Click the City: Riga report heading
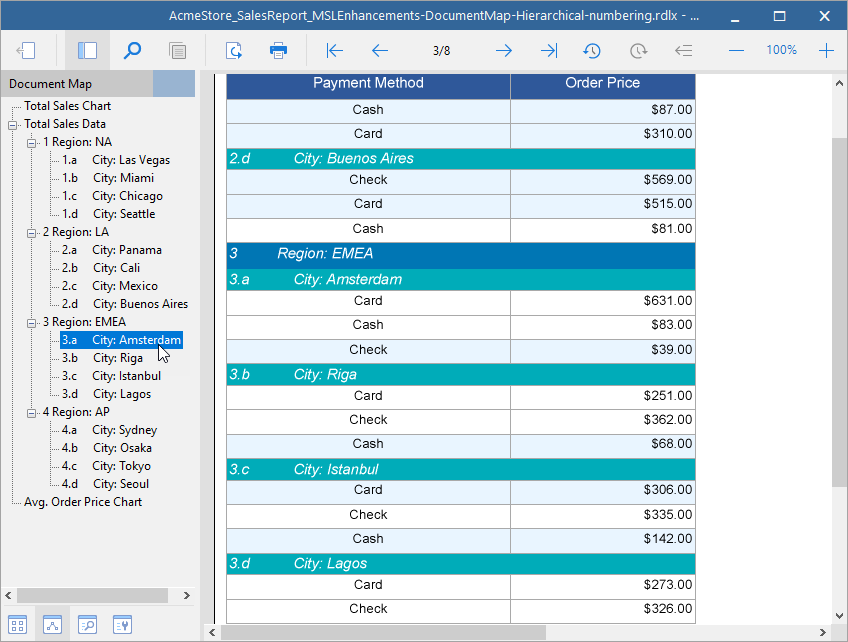 [x=325, y=374]
